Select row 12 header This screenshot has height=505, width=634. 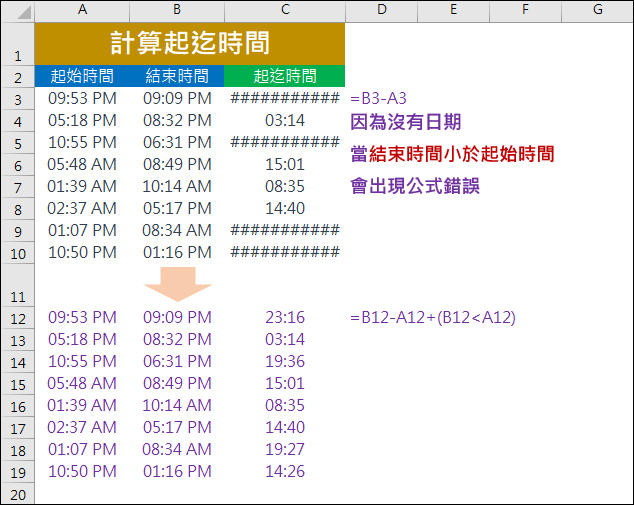18,318
